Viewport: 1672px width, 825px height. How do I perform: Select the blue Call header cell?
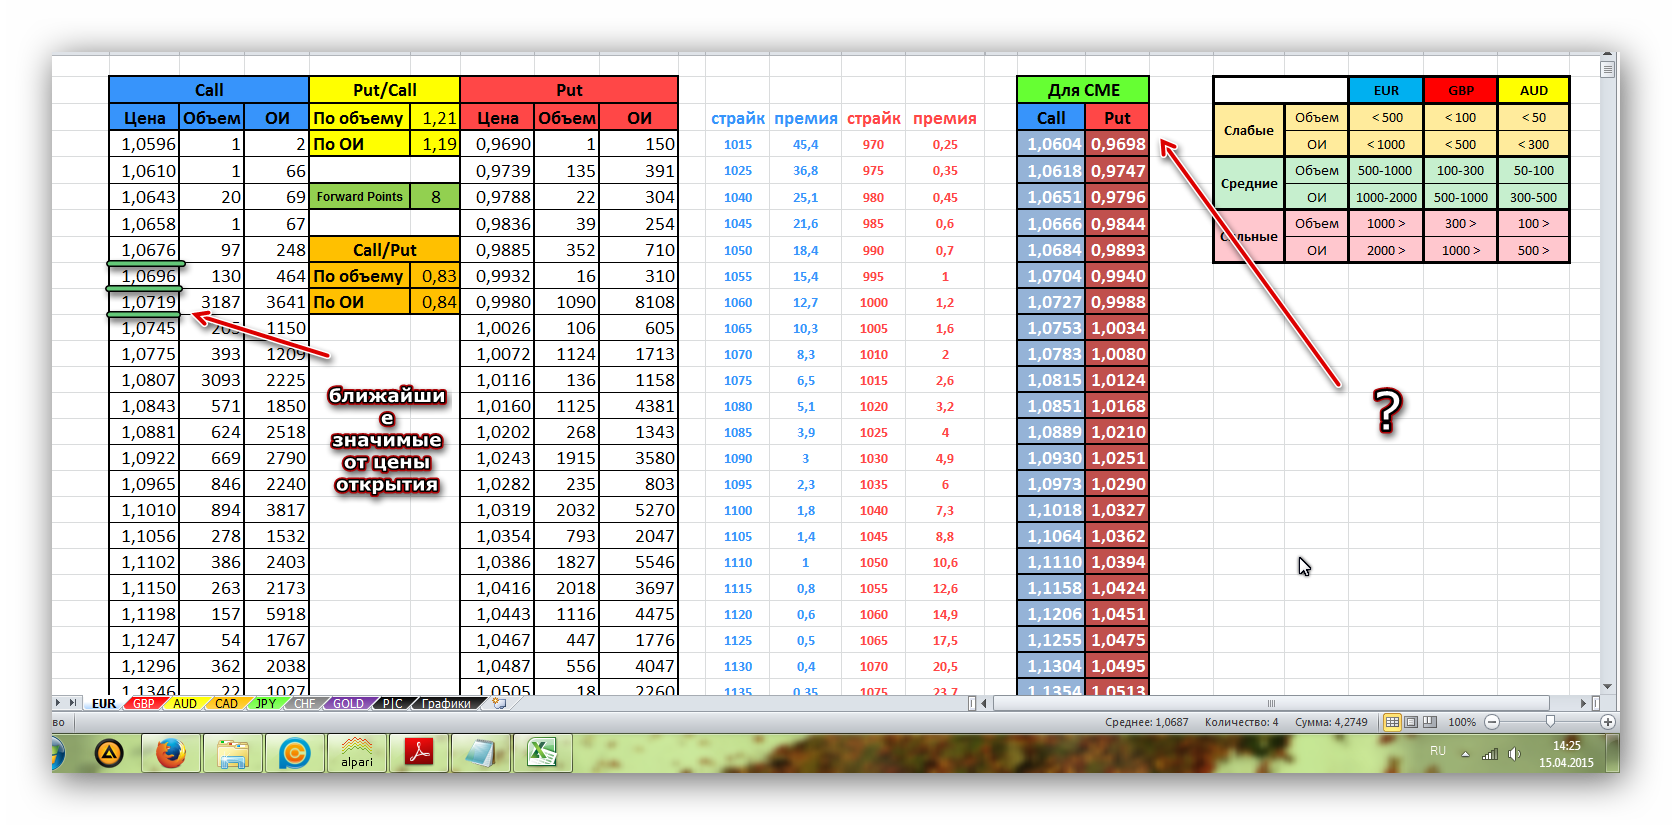click(209, 90)
